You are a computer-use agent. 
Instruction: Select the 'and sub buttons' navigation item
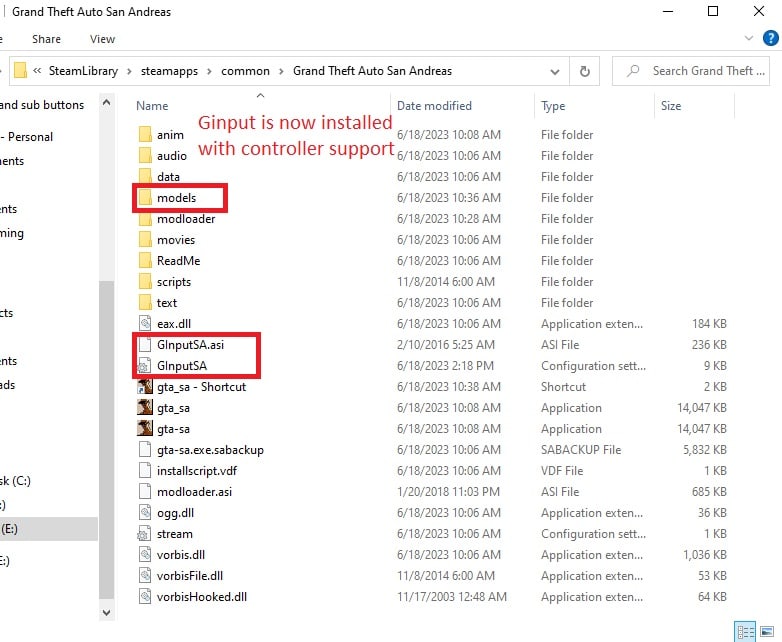pyautogui.click(x=42, y=105)
